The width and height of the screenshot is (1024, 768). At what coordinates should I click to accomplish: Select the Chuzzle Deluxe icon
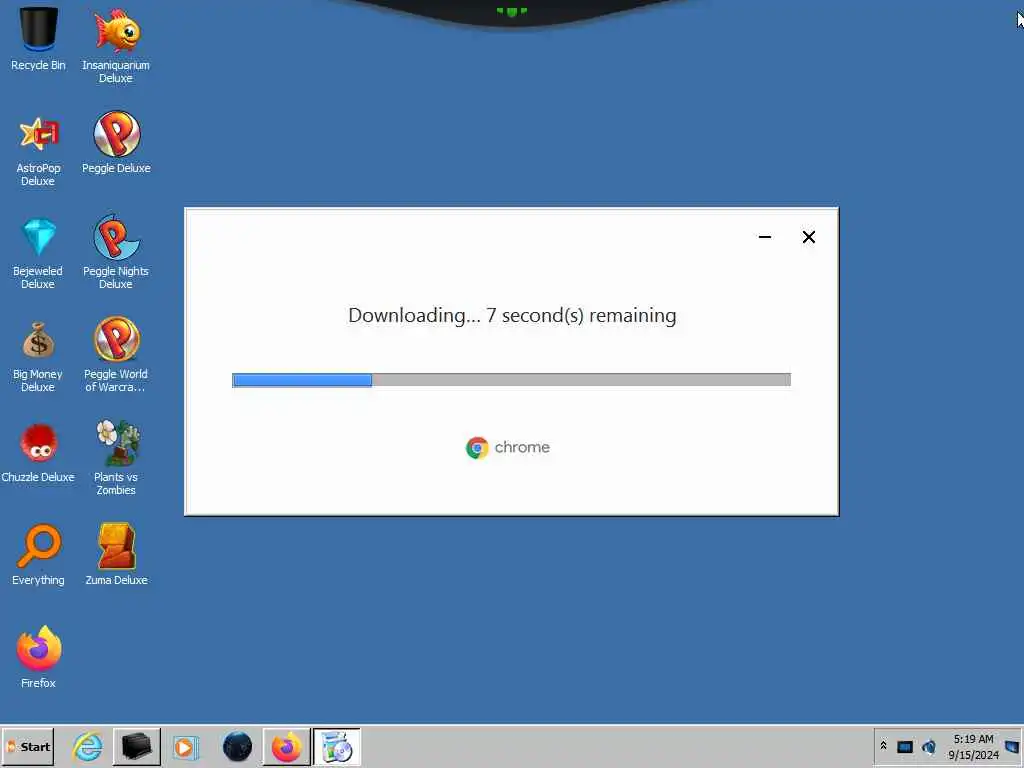coord(38,452)
